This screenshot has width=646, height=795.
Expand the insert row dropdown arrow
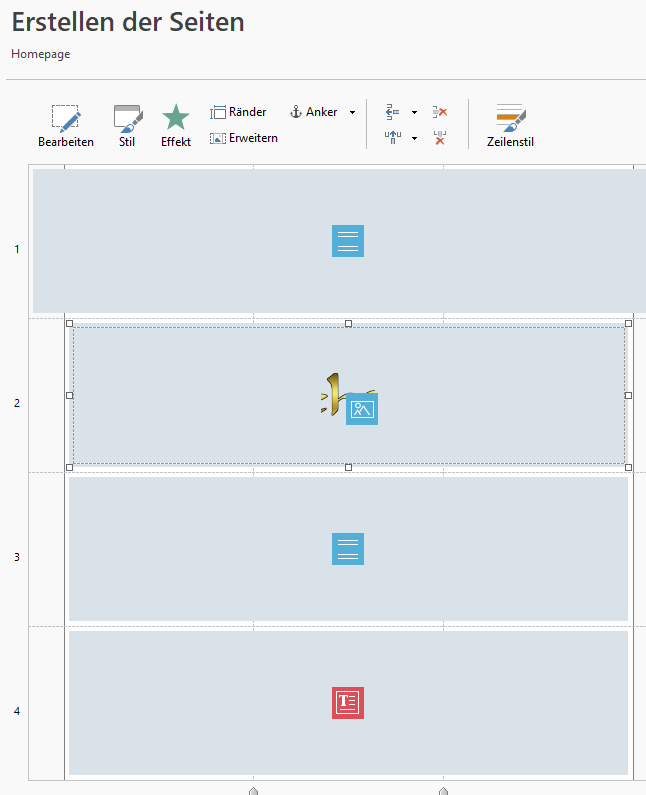414,113
